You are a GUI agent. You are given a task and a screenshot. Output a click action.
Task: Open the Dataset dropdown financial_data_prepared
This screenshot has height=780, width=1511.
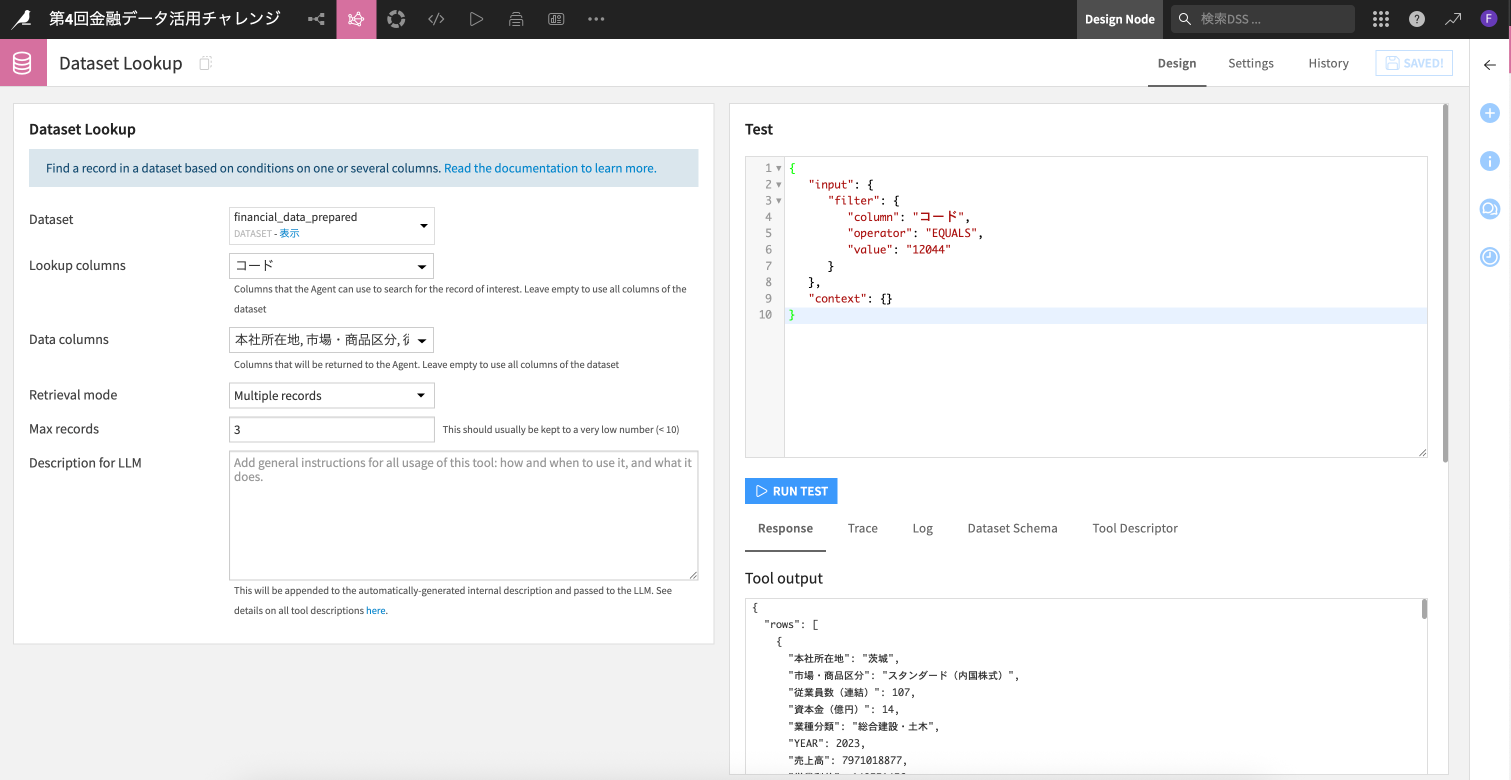point(332,225)
